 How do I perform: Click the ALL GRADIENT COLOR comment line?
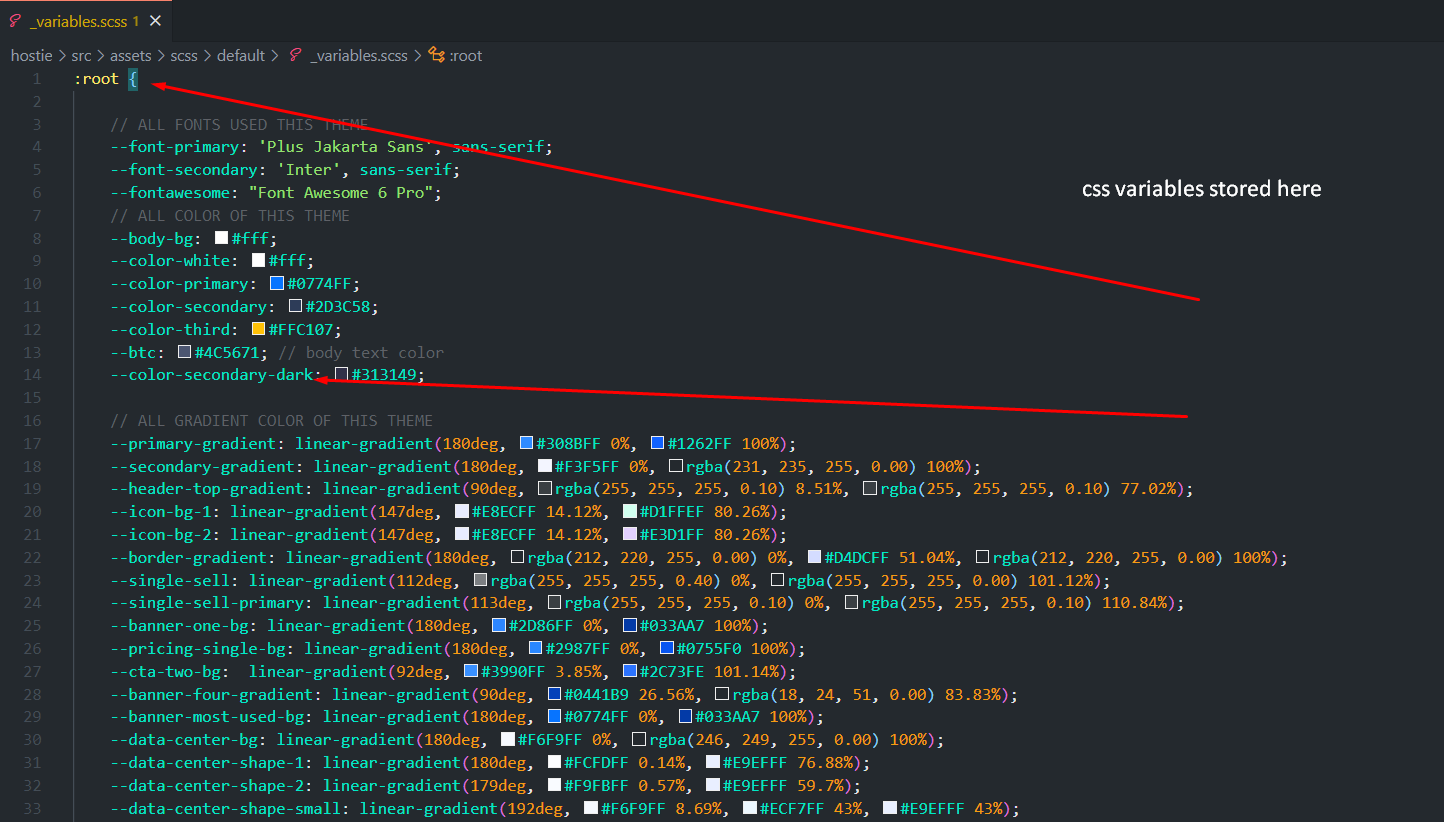[272, 420]
